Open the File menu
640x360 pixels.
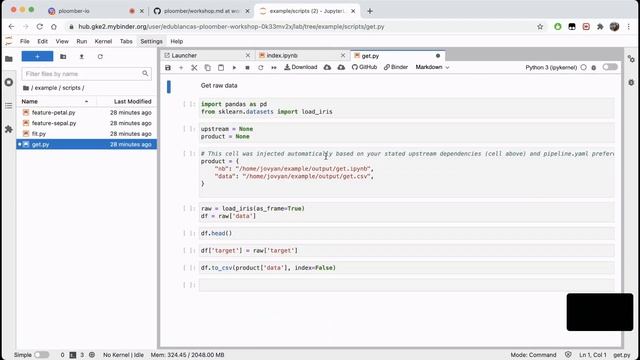[x=24, y=41]
